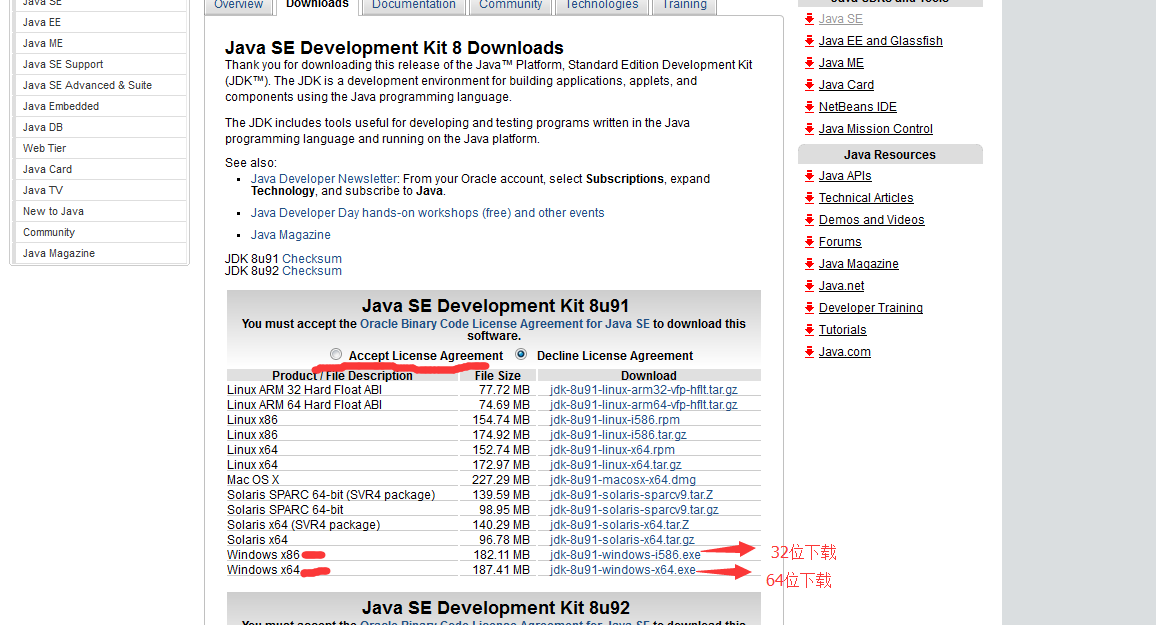Open Java EE and Glassfish link
Screen dimensions: 1156x625
tap(880, 41)
